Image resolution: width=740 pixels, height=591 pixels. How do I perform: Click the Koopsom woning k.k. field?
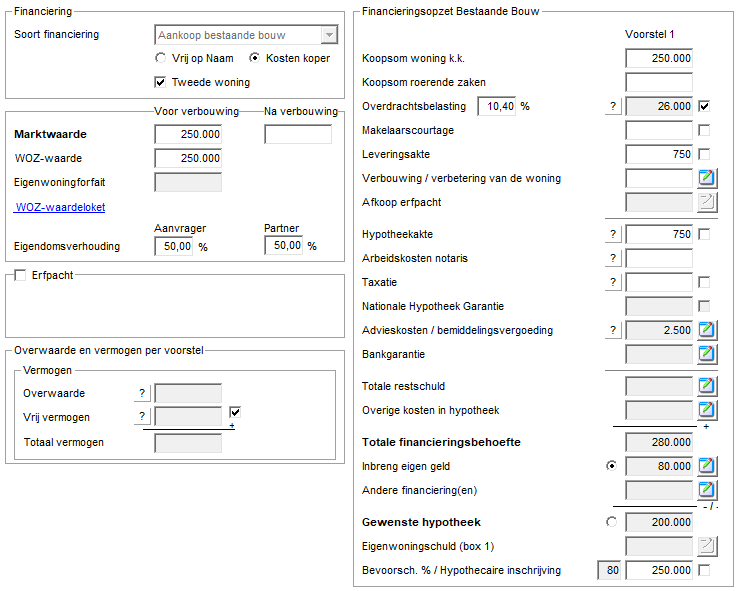(x=659, y=58)
